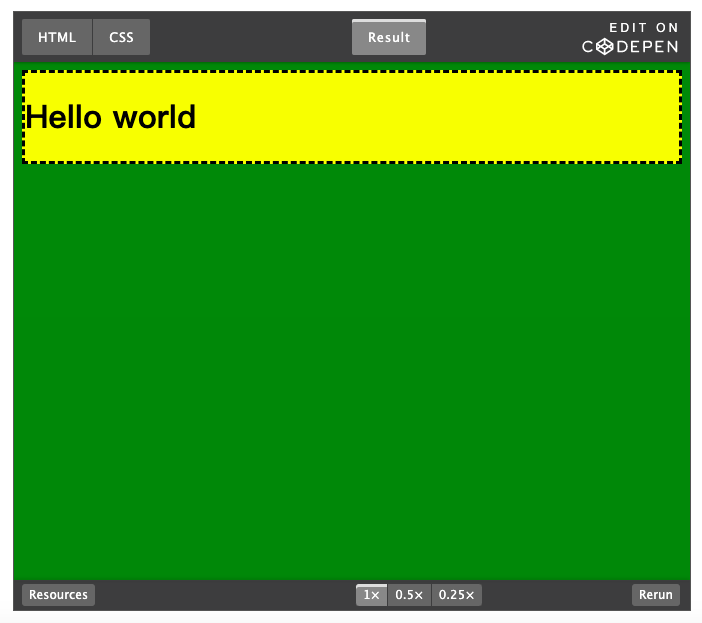
Task: Click the CODEPEN wordmark
Action: pos(630,47)
